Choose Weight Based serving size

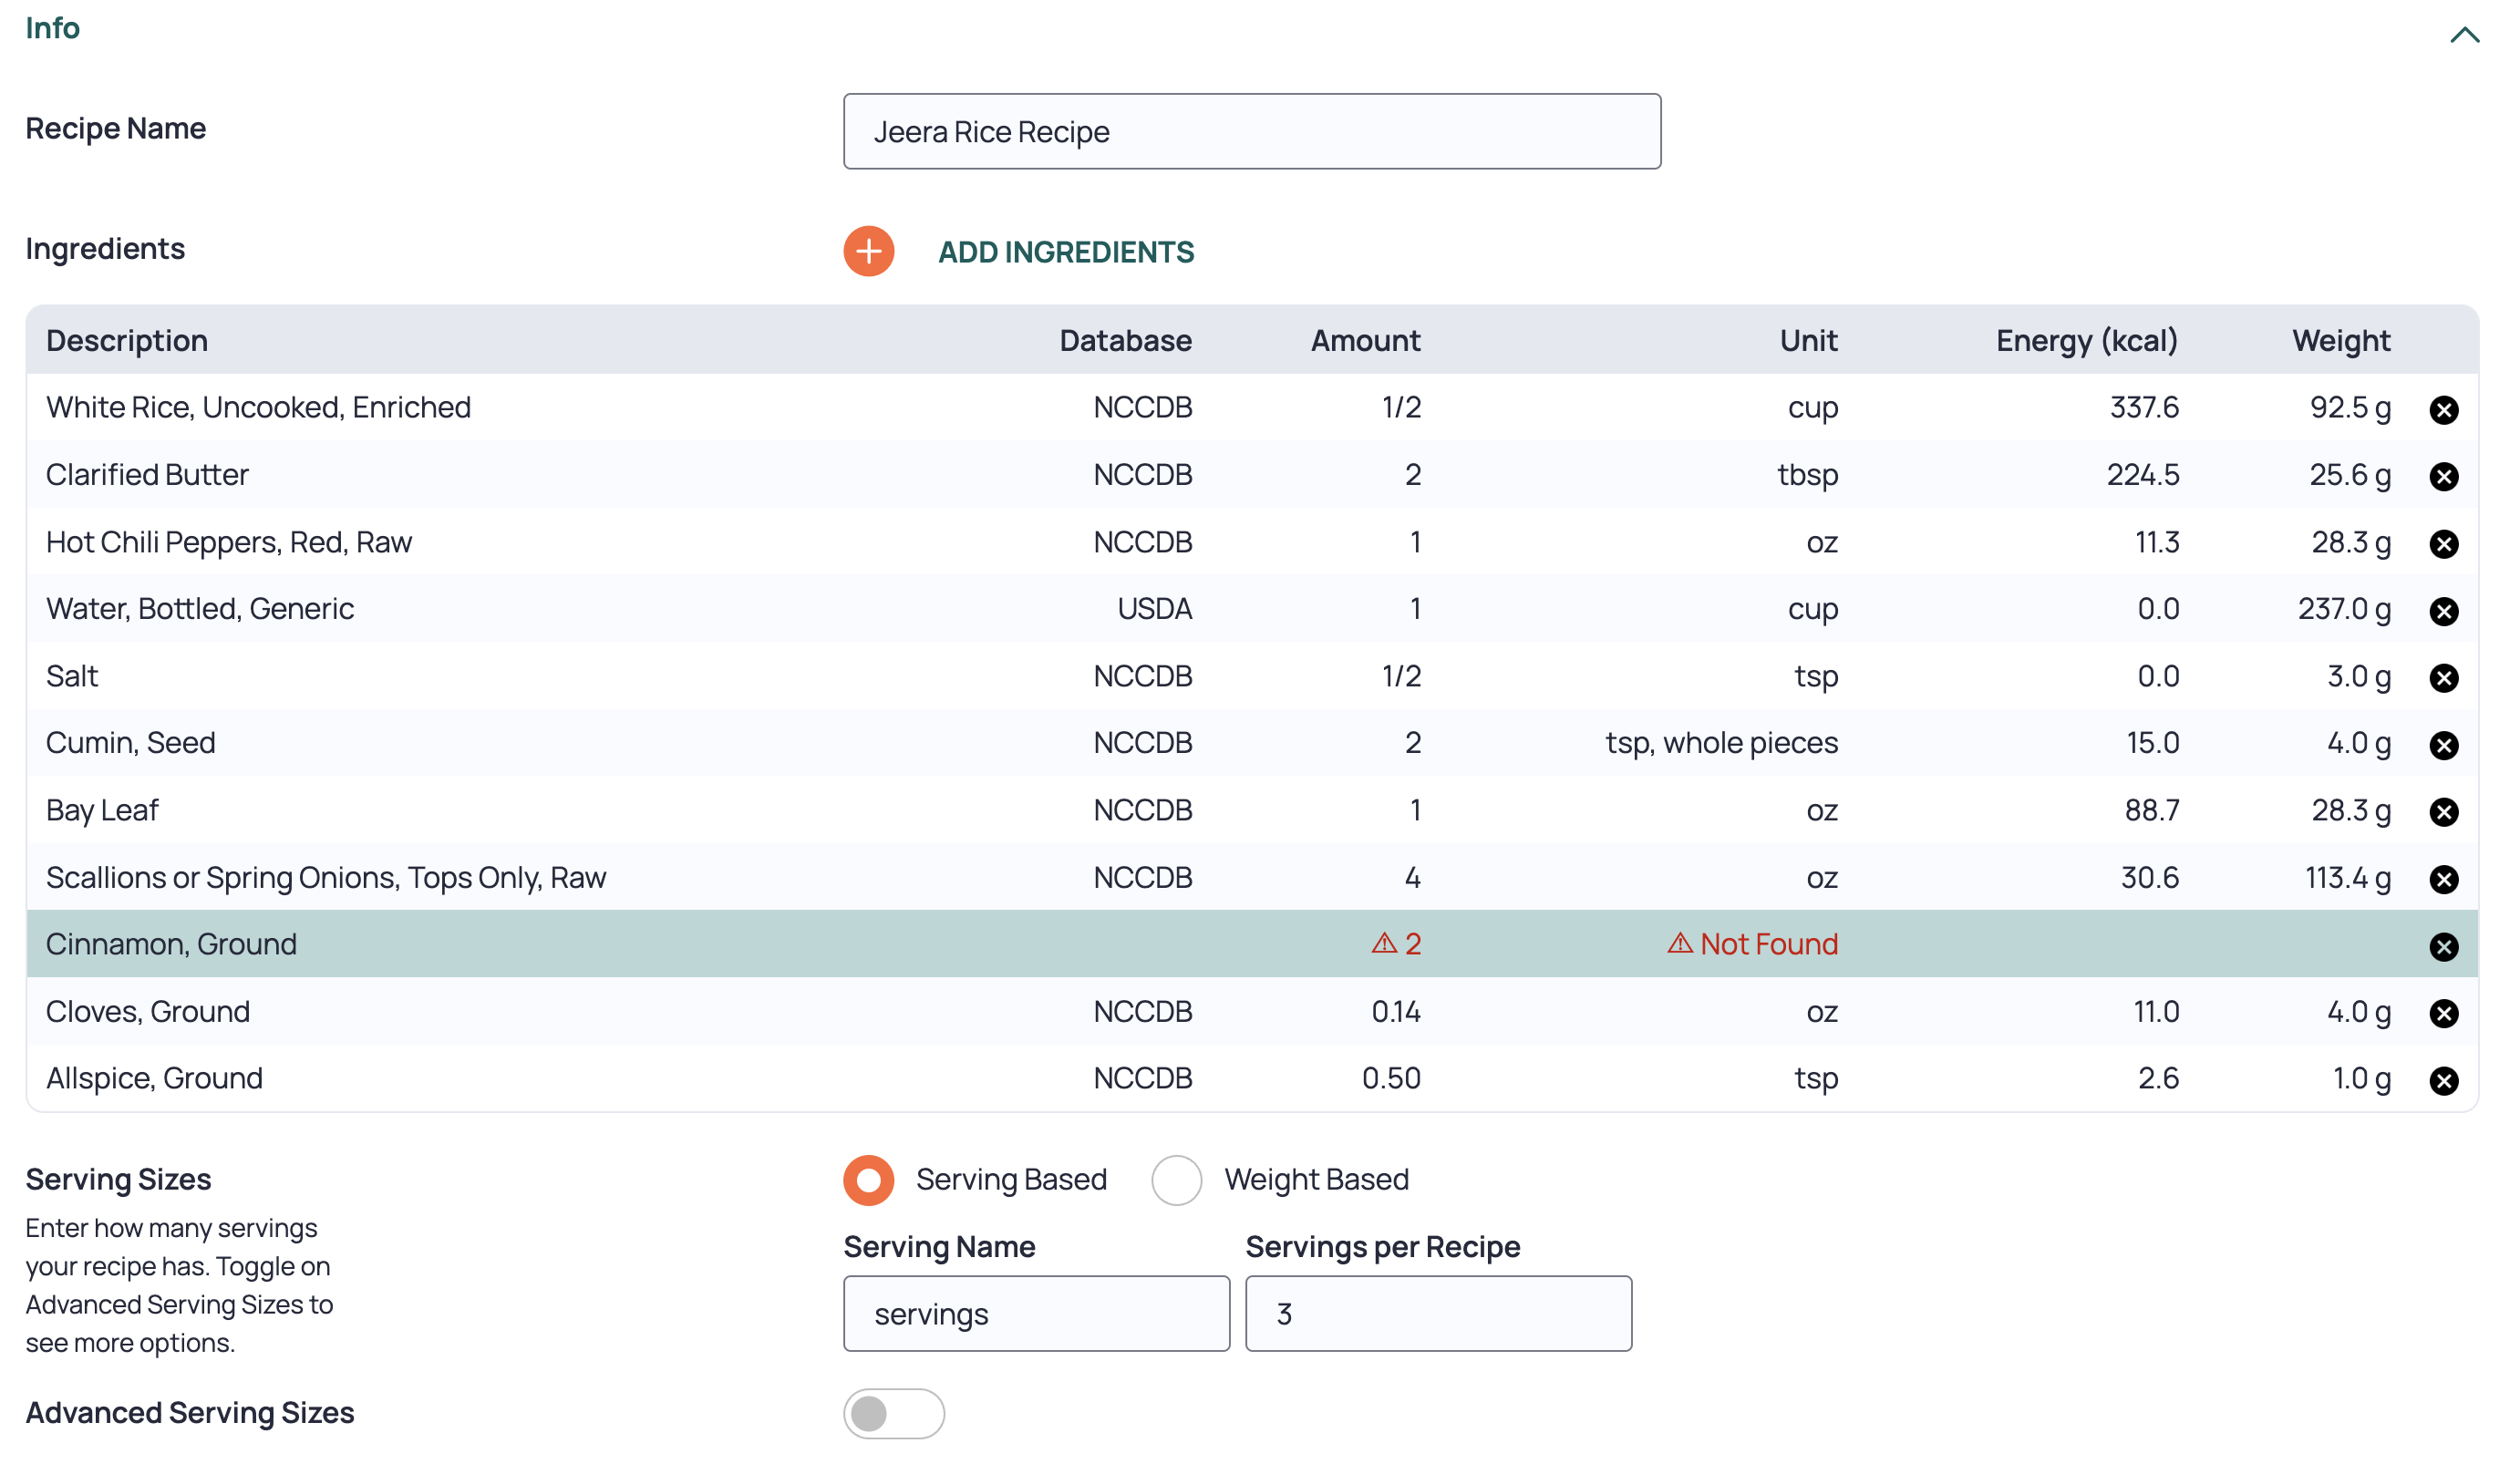tap(1176, 1180)
